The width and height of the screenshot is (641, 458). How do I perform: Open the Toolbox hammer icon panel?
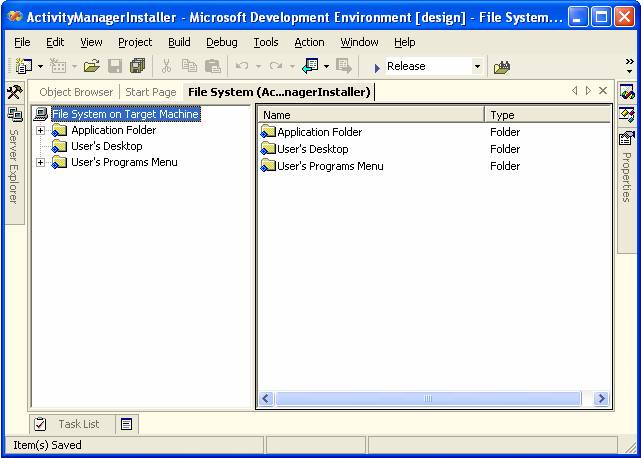tap(15, 92)
